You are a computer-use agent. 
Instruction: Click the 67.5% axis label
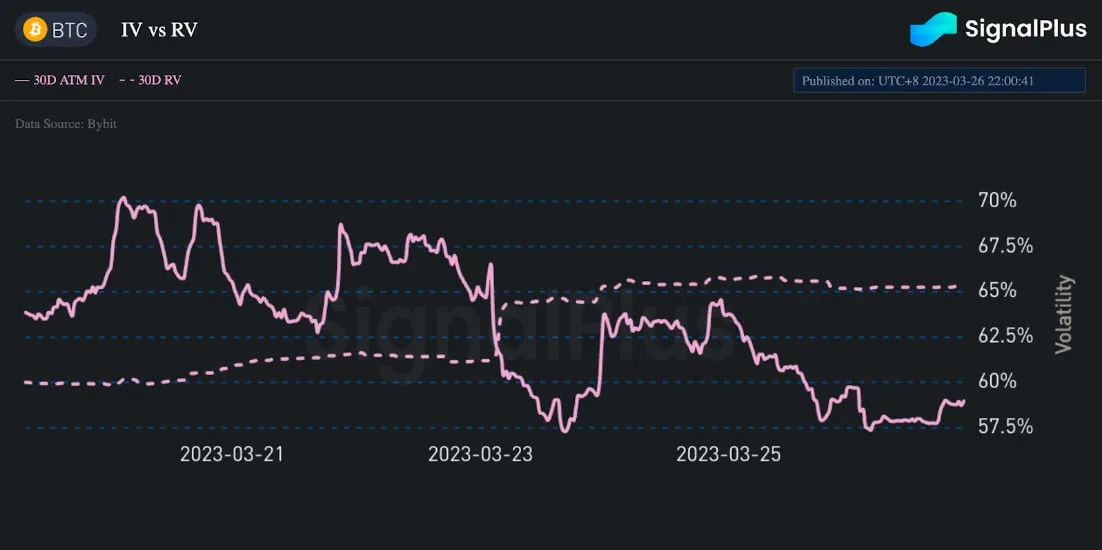[1005, 246]
